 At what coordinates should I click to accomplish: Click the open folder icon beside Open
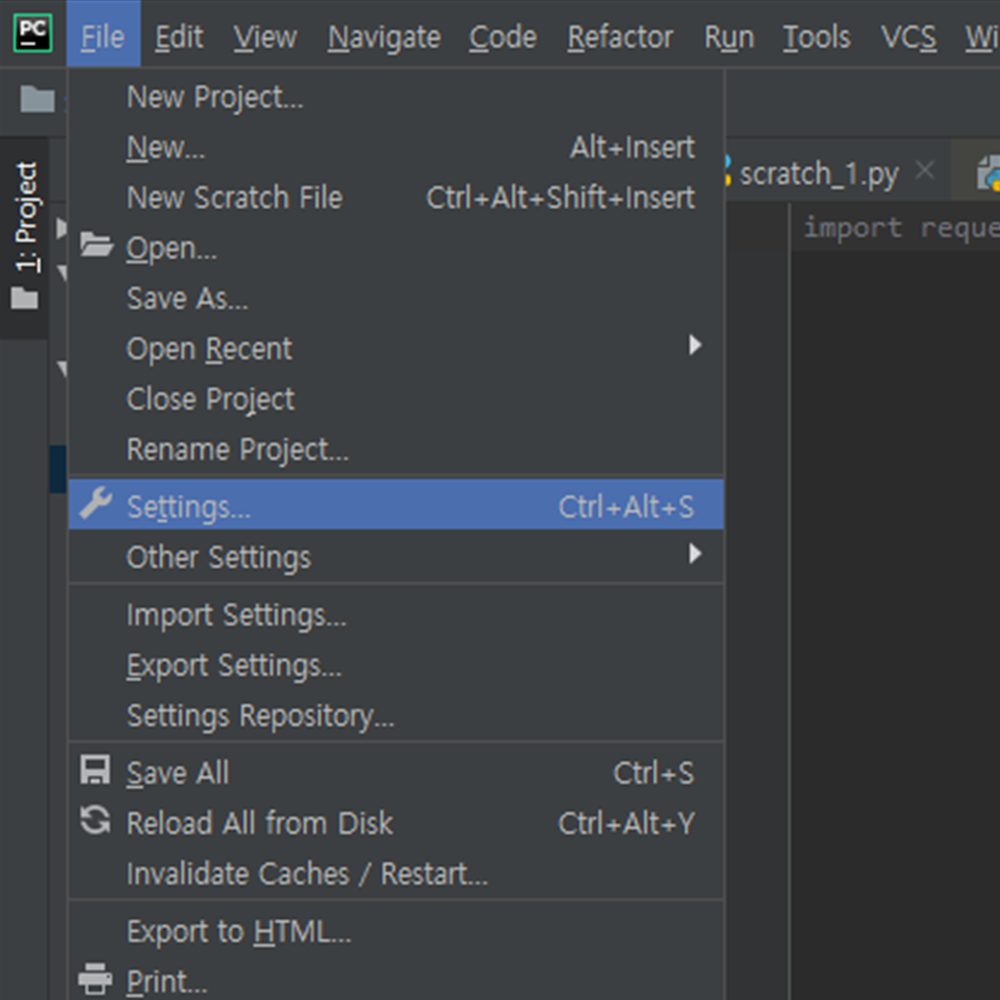click(96, 245)
